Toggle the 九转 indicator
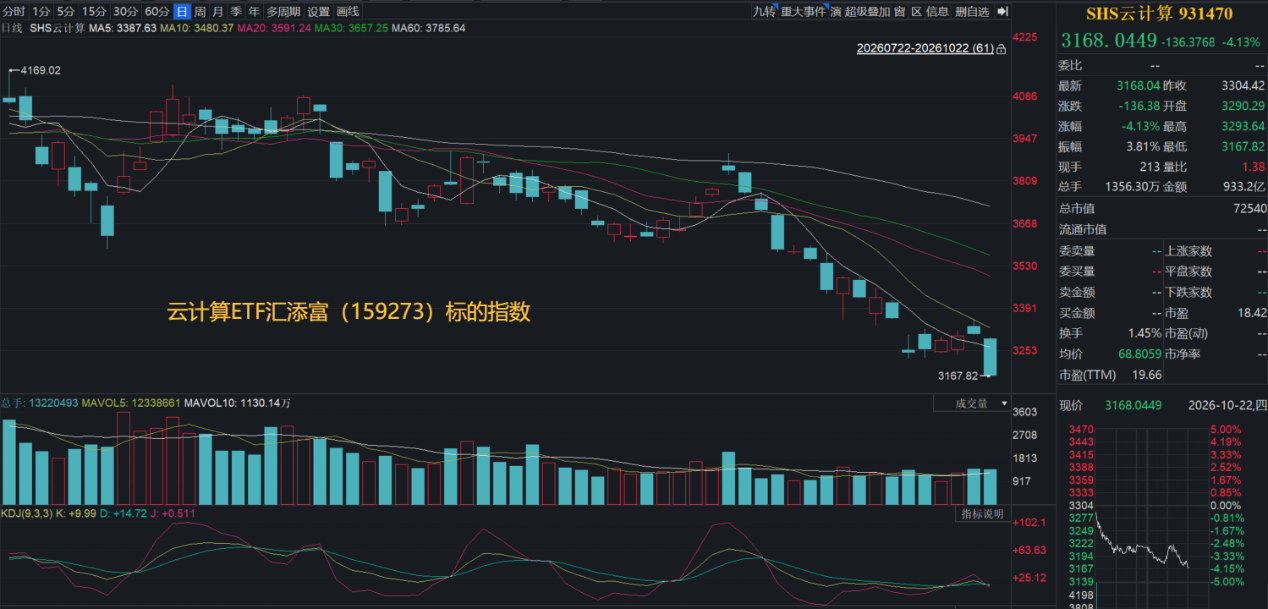 pyautogui.click(x=764, y=12)
